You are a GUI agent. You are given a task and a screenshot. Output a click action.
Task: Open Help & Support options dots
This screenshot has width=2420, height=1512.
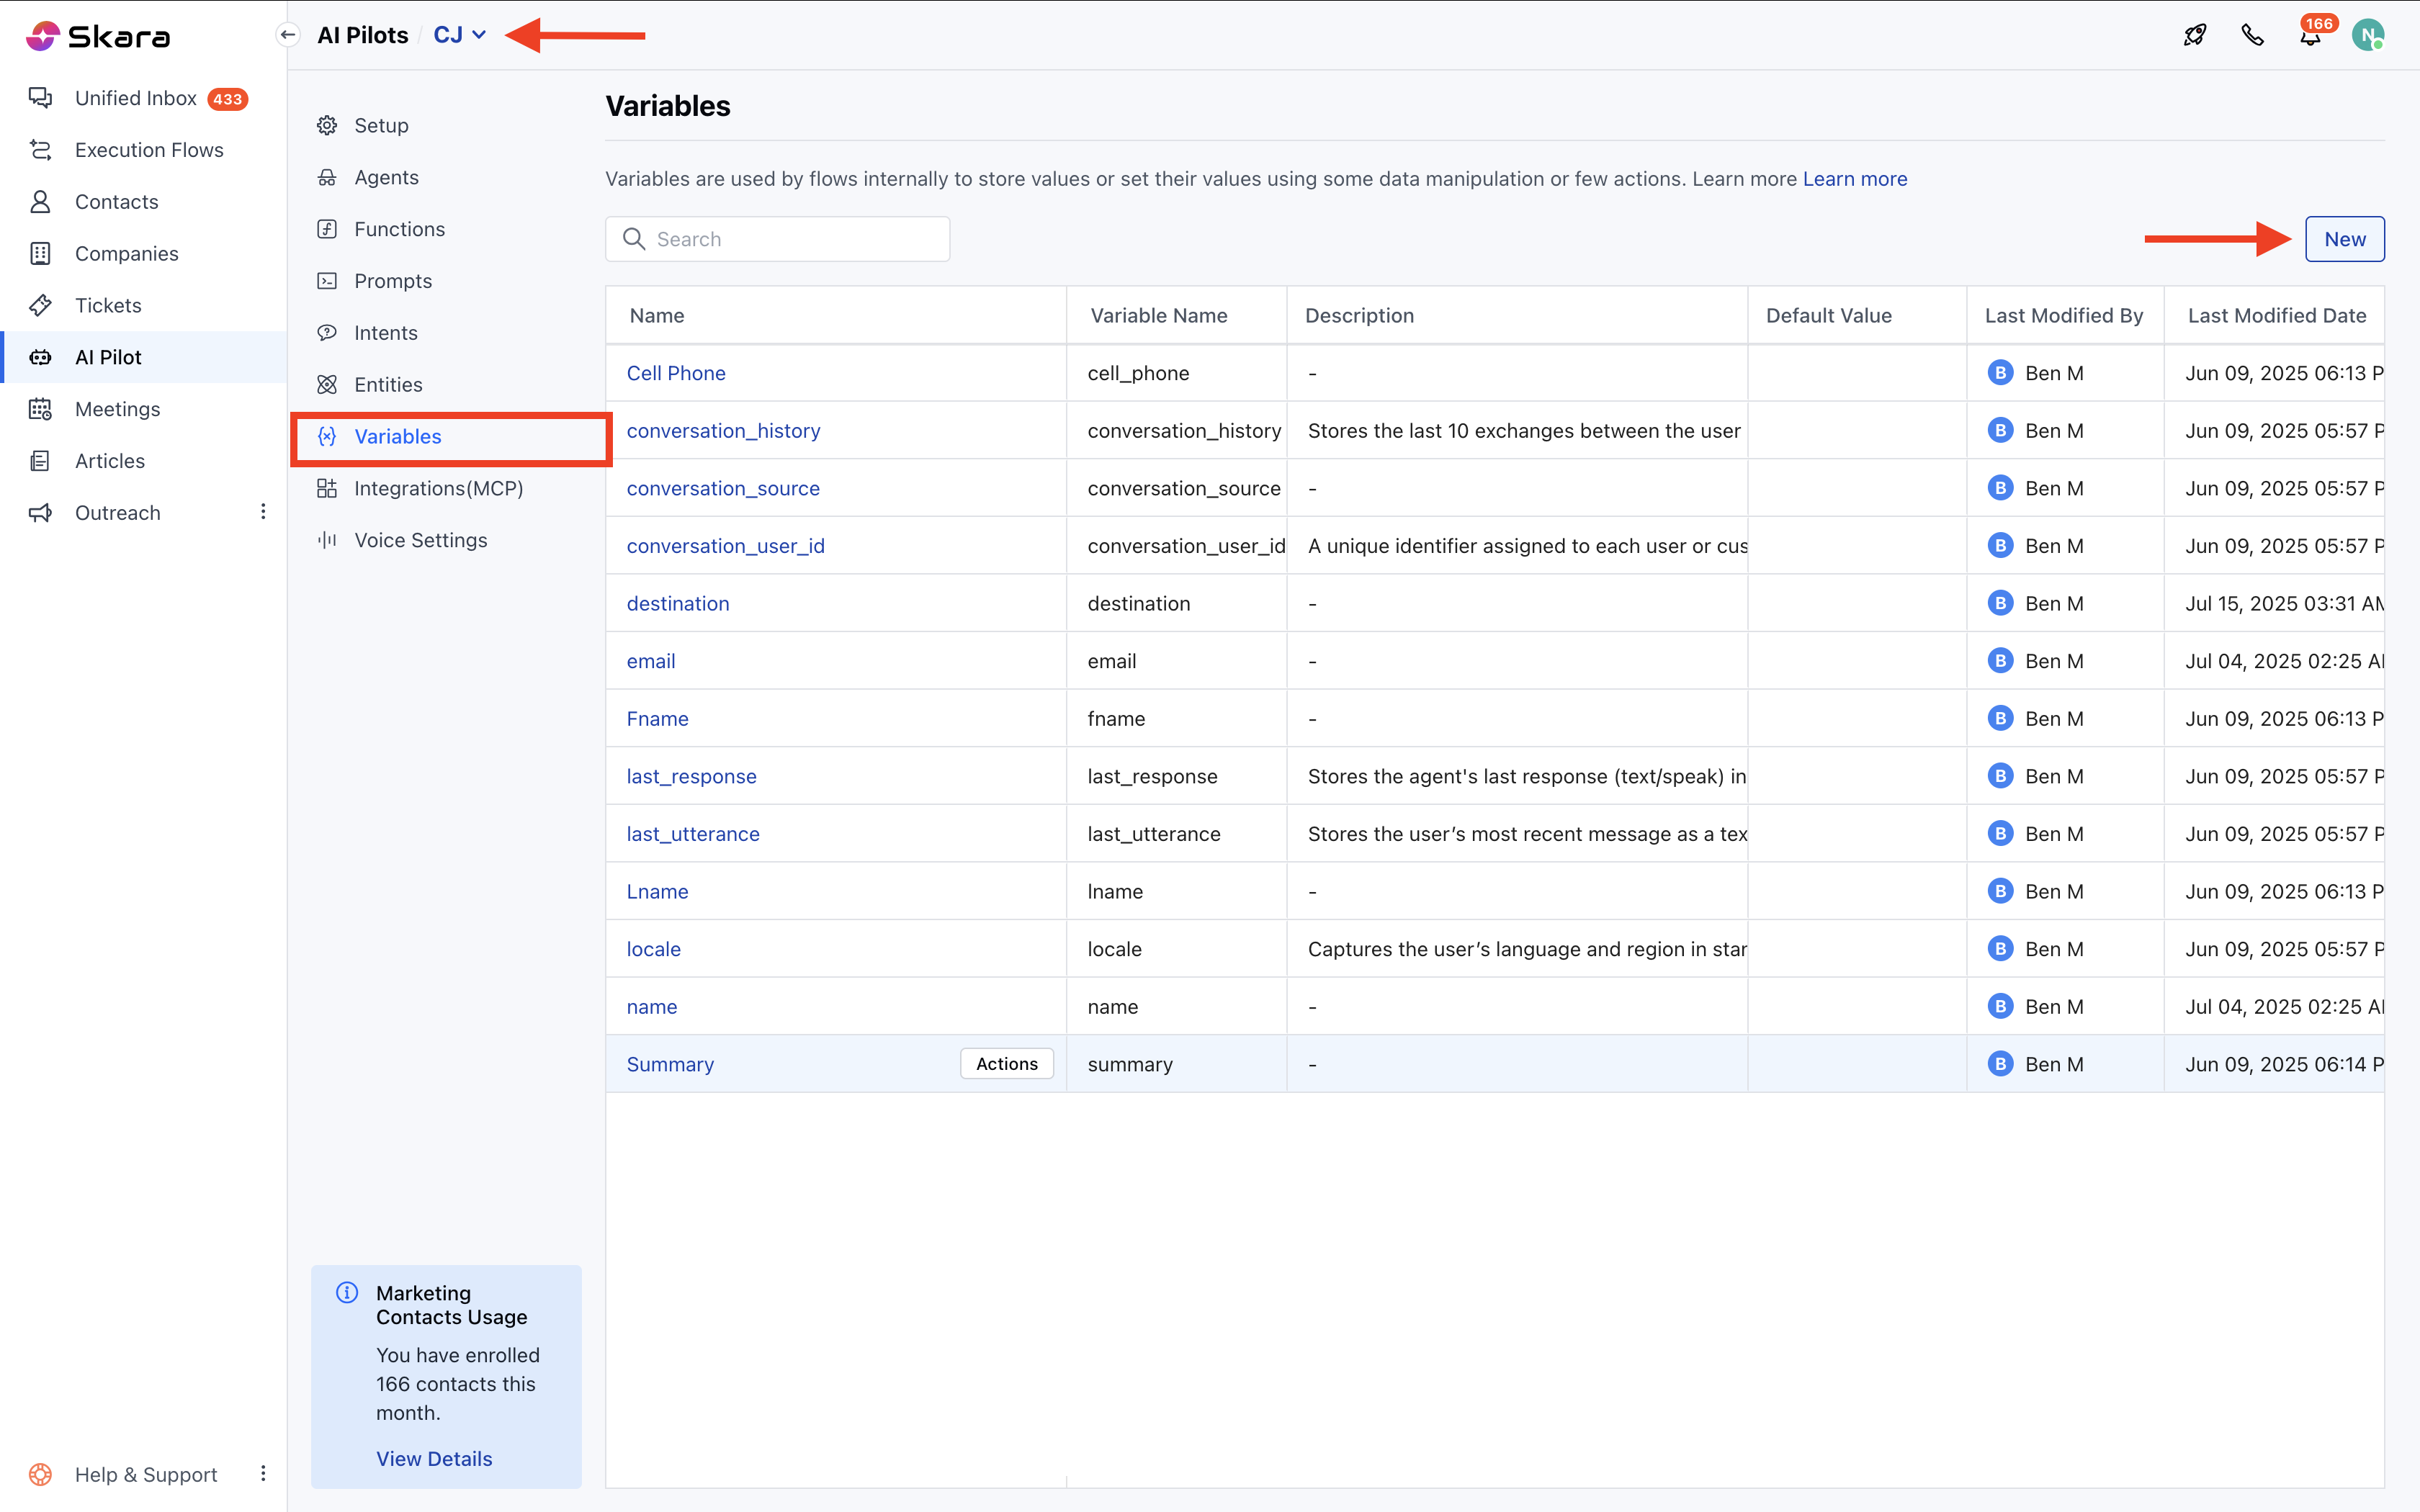click(263, 1473)
